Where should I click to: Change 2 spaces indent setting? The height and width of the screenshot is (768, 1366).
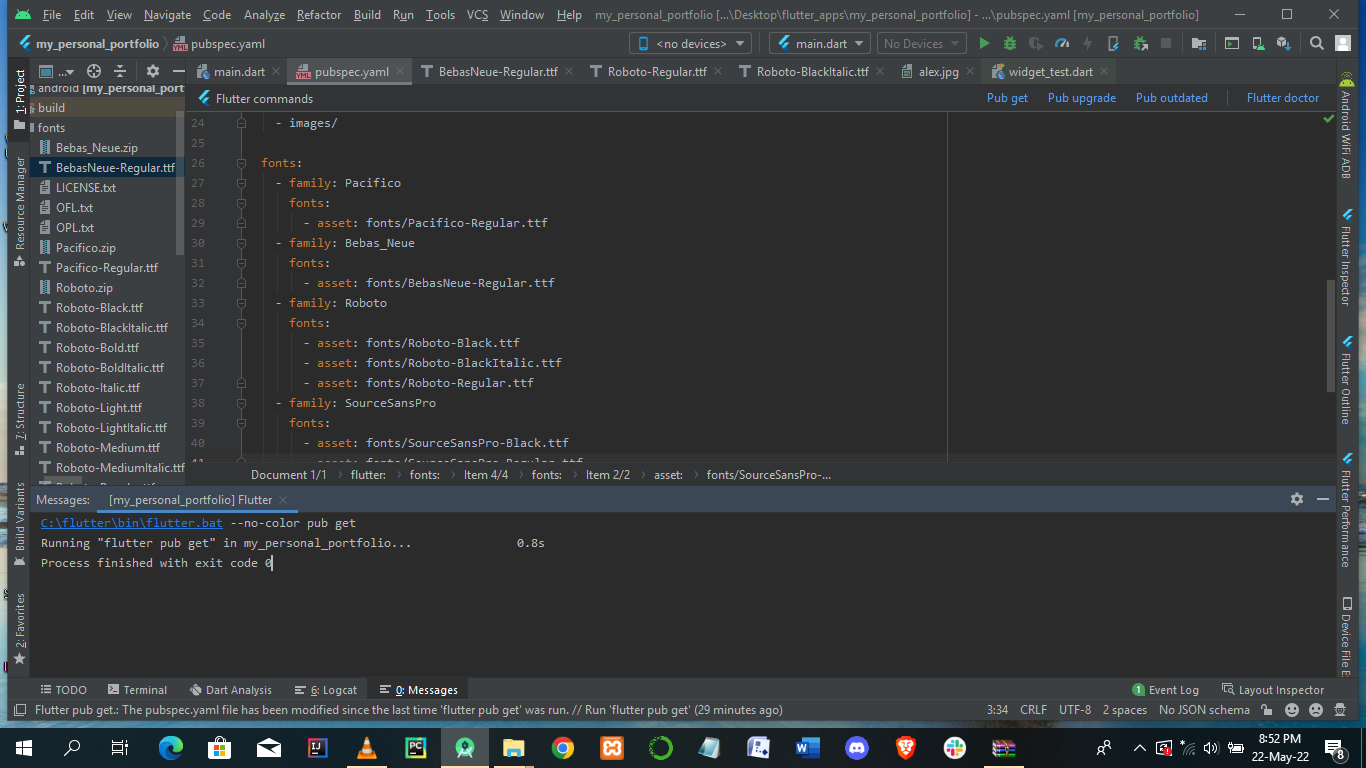pyautogui.click(x=1125, y=710)
